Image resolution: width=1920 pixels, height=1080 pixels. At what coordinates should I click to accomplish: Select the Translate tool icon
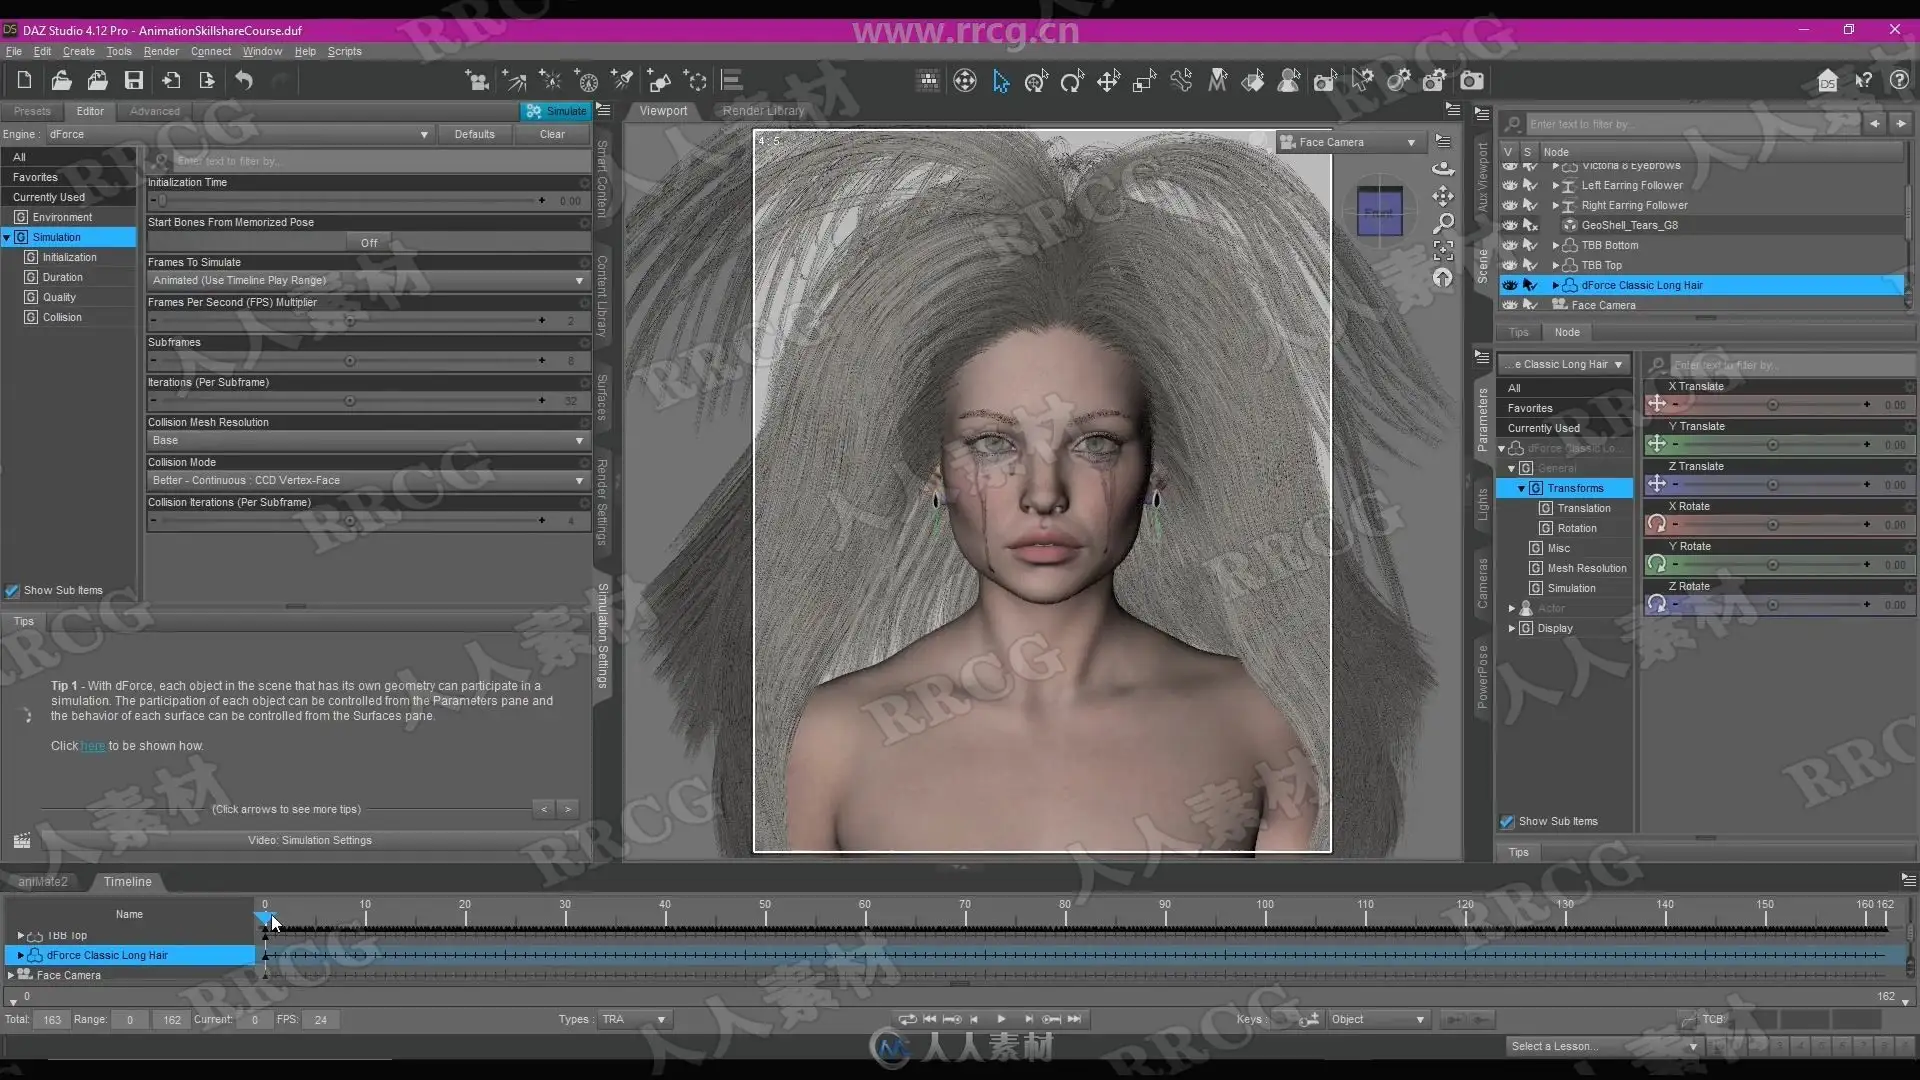[1108, 81]
